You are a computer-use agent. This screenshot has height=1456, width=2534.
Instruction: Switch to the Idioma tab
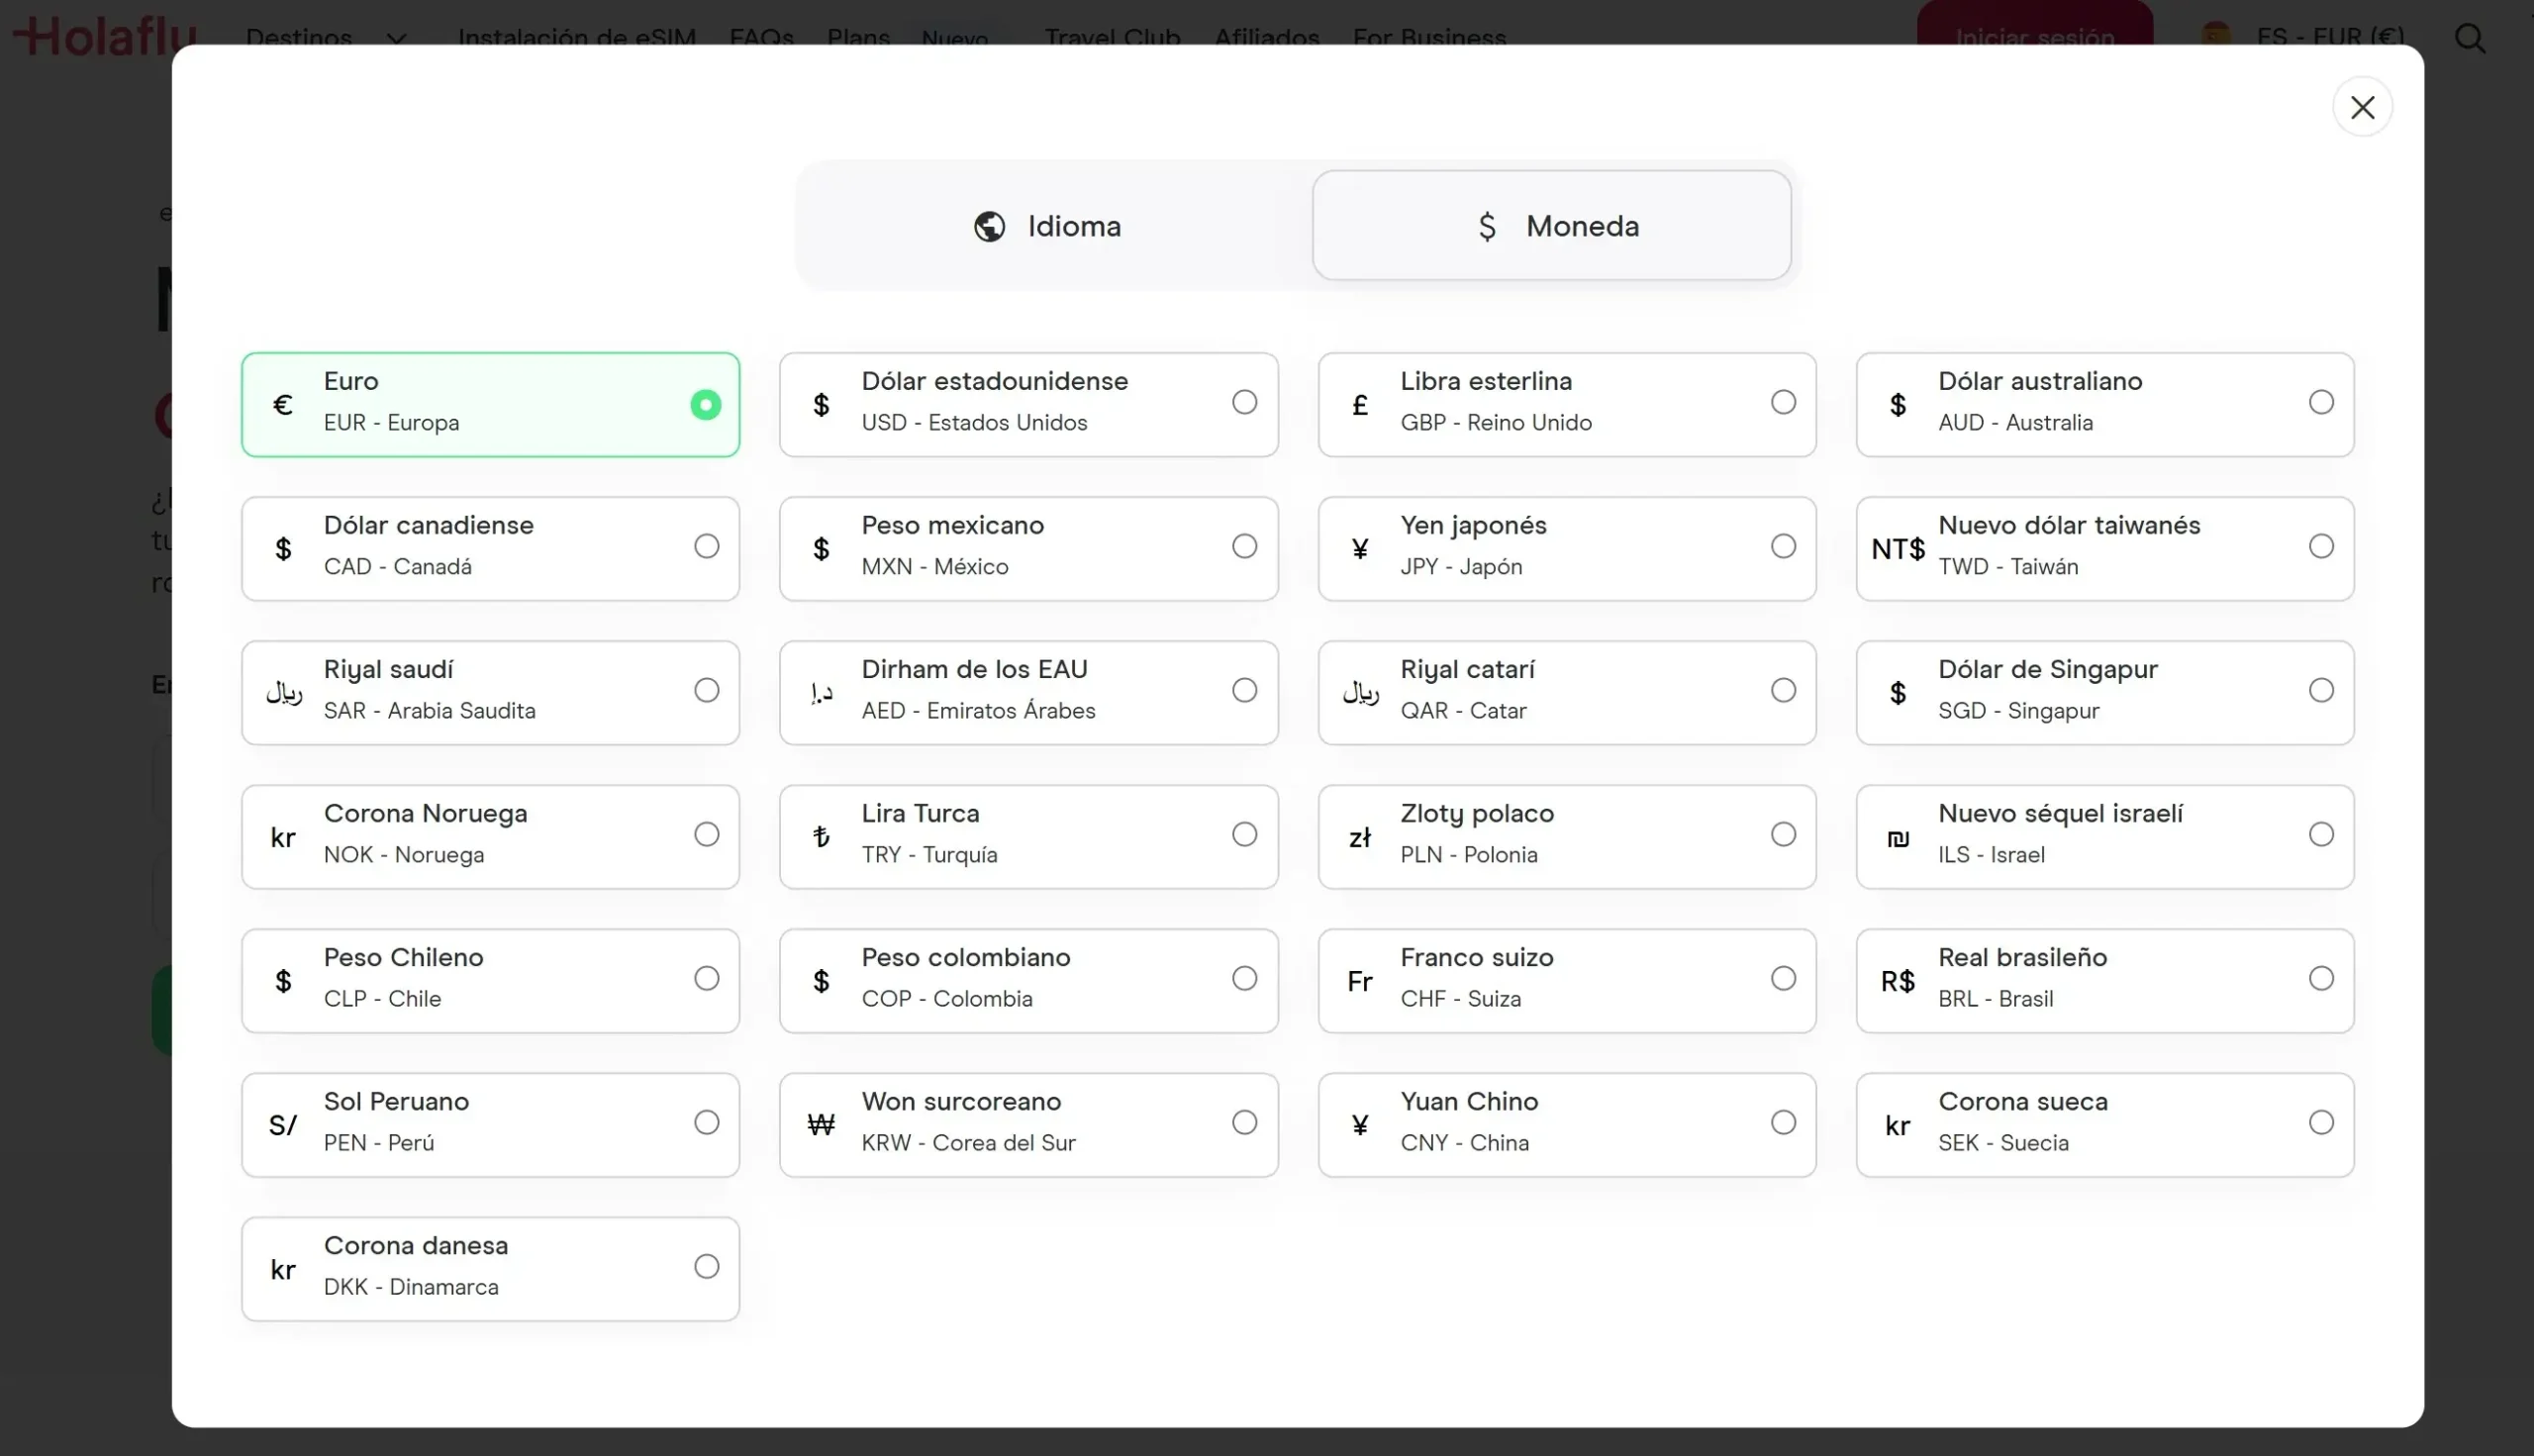[1047, 226]
